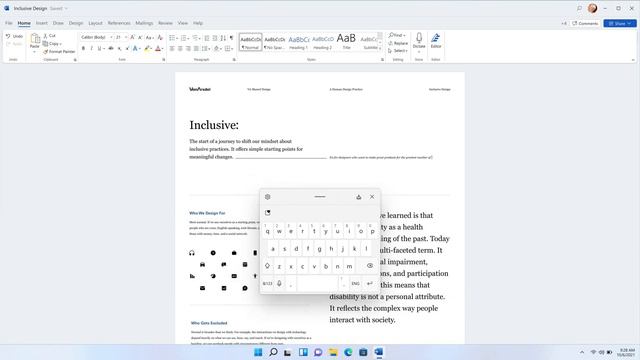The height and width of the screenshot is (360, 640).
Task: Open Windows Start from the taskbar
Action: (258, 352)
